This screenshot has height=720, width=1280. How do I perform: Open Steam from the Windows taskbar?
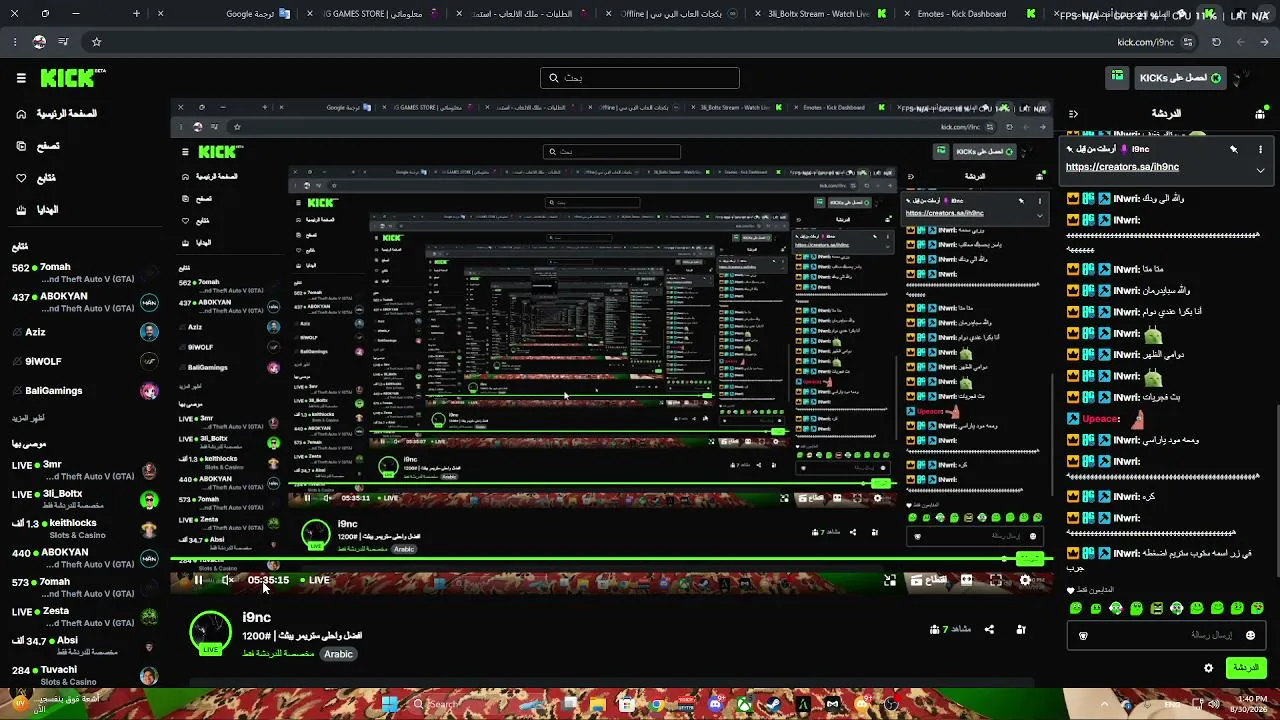tap(774, 704)
